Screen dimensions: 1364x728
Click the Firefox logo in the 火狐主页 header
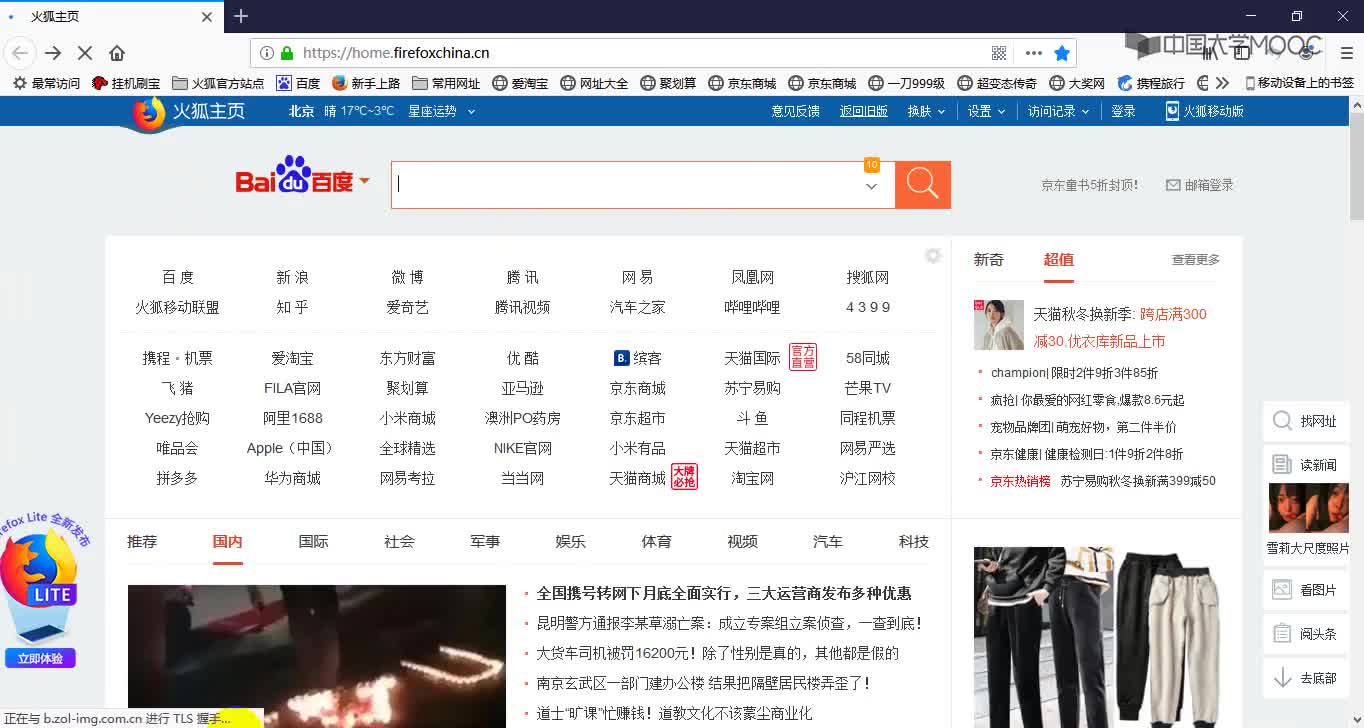click(x=149, y=112)
